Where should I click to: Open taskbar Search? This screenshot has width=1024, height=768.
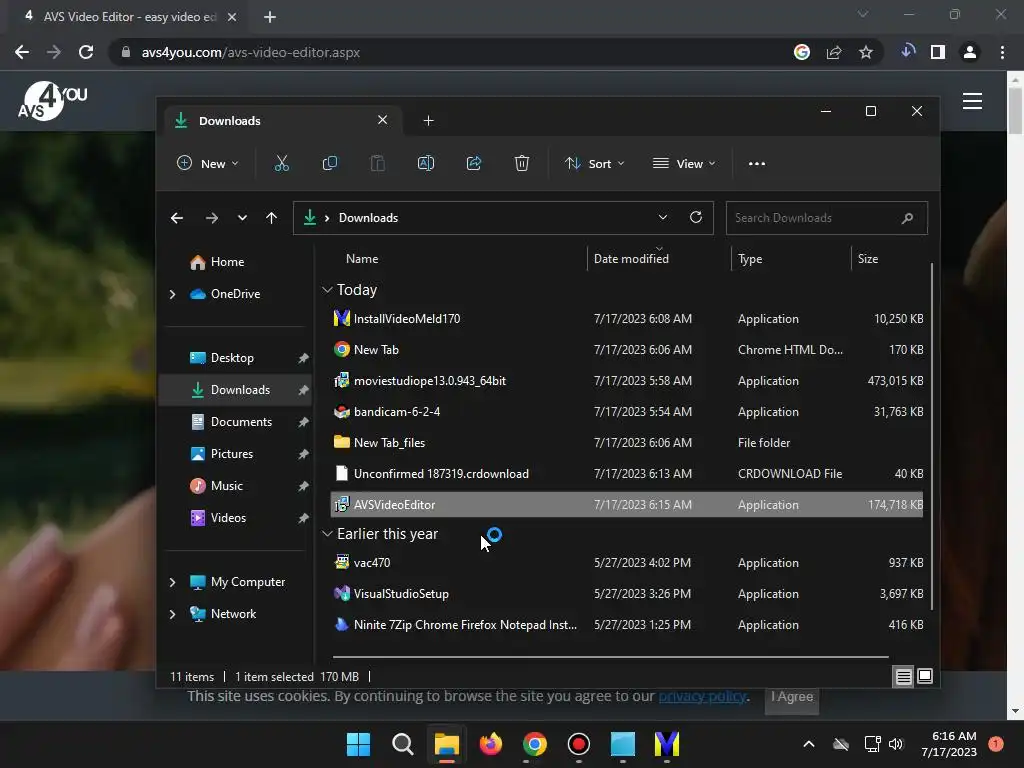tap(402, 744)
